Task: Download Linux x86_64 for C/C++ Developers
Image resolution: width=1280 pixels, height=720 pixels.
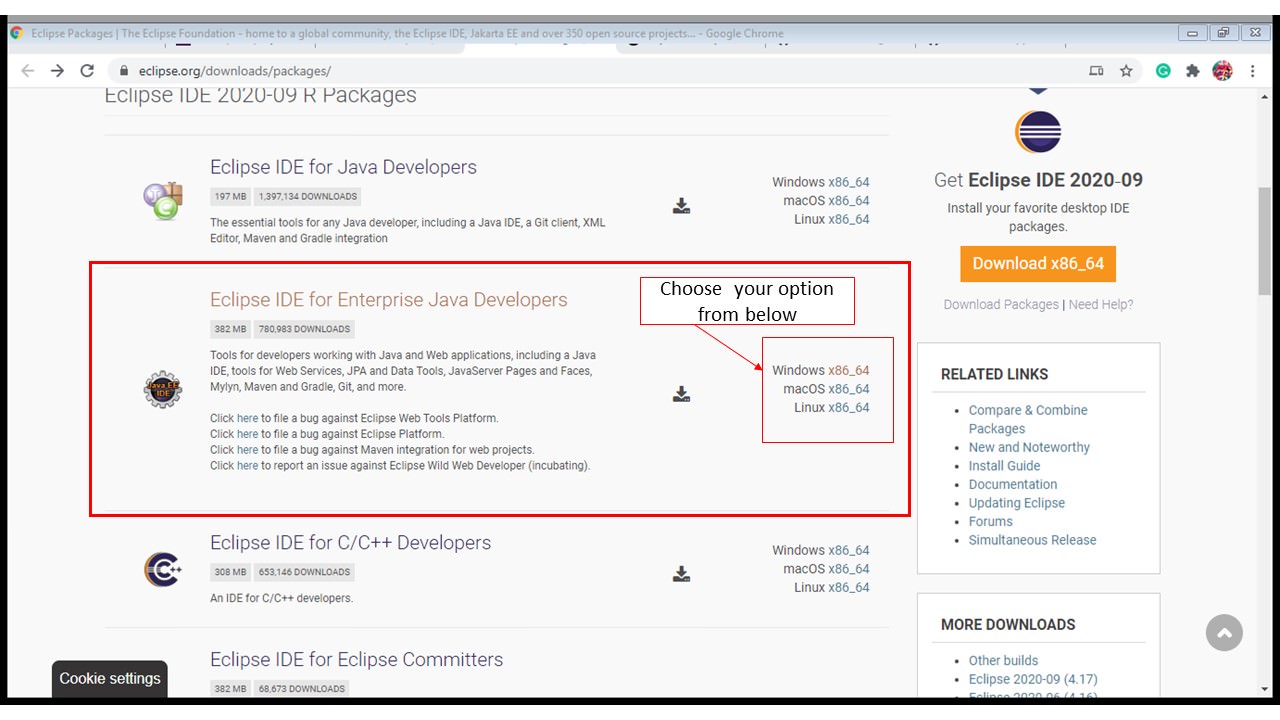Action: (848, 587)
